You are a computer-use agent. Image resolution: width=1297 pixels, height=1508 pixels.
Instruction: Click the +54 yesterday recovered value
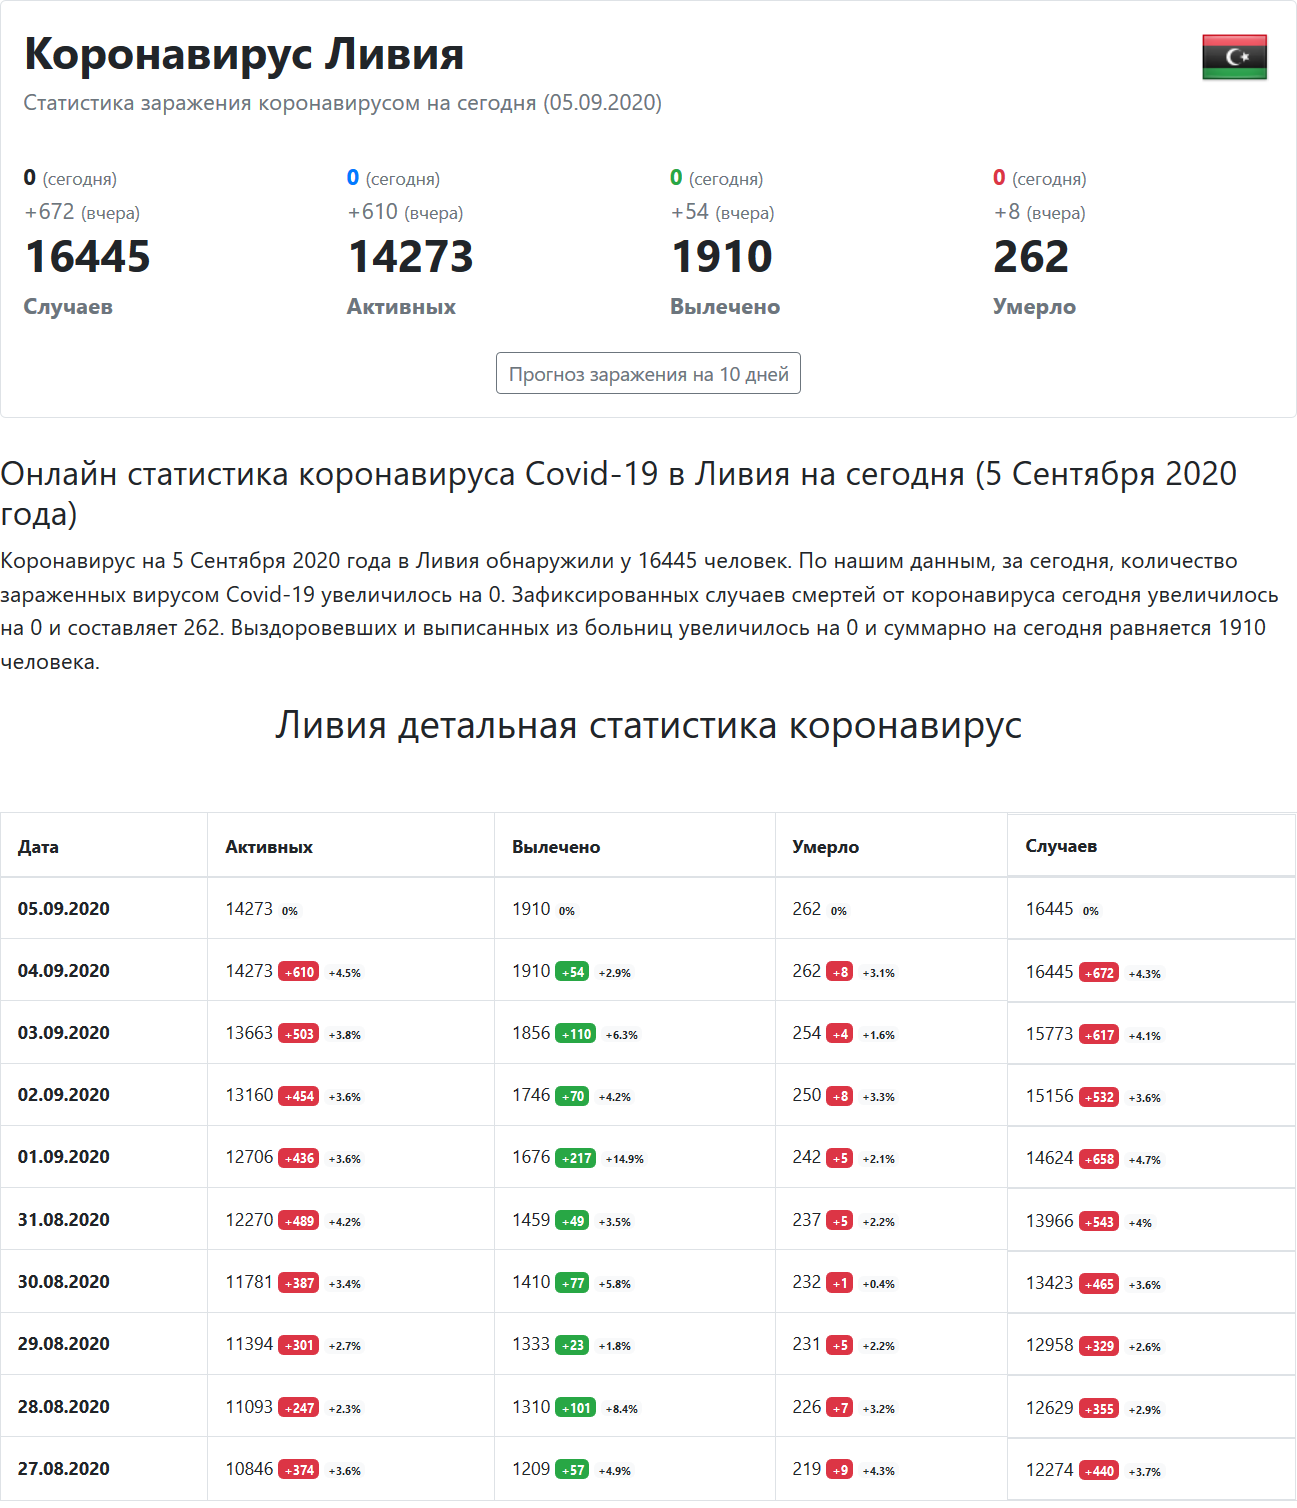click(x=689, y=212)
